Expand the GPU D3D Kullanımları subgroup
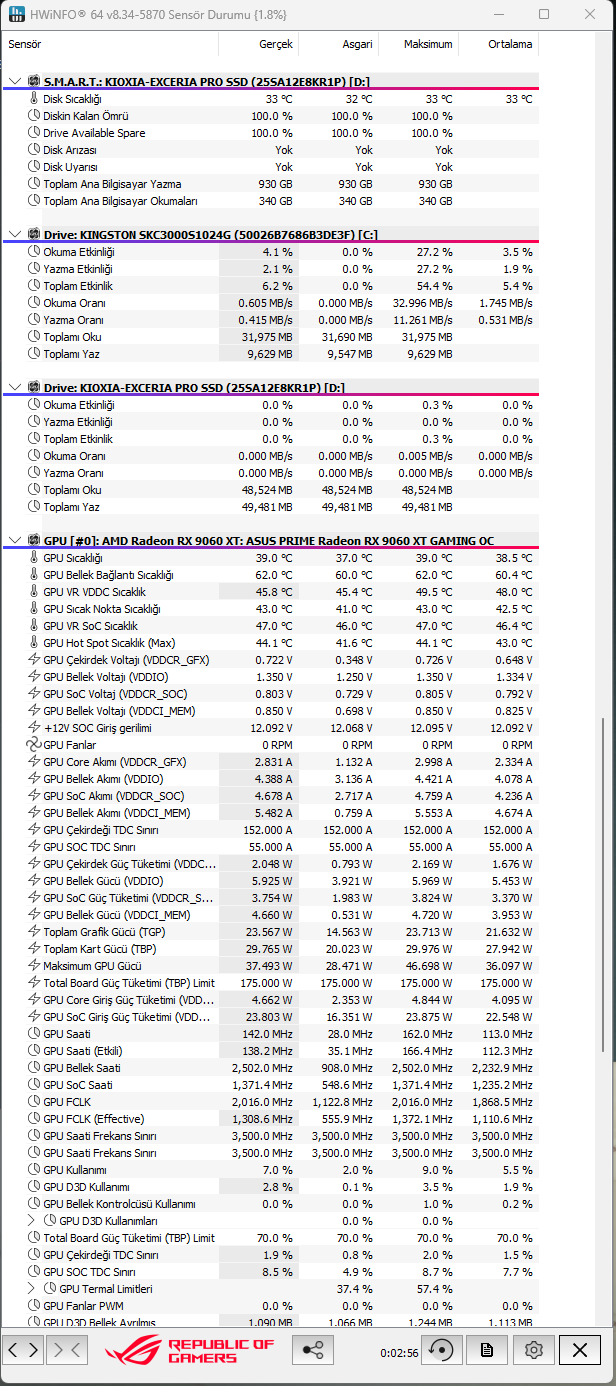This screenshot has width=616, height=1386. pos(31,1221)
